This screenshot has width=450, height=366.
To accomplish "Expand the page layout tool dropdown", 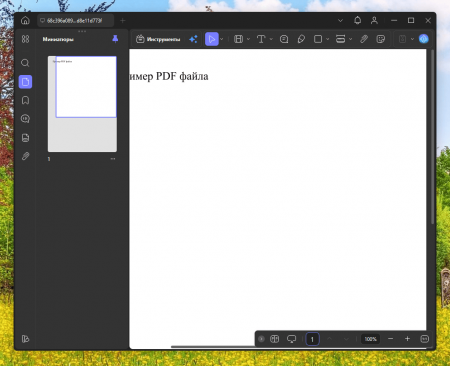I will [248, 39].
